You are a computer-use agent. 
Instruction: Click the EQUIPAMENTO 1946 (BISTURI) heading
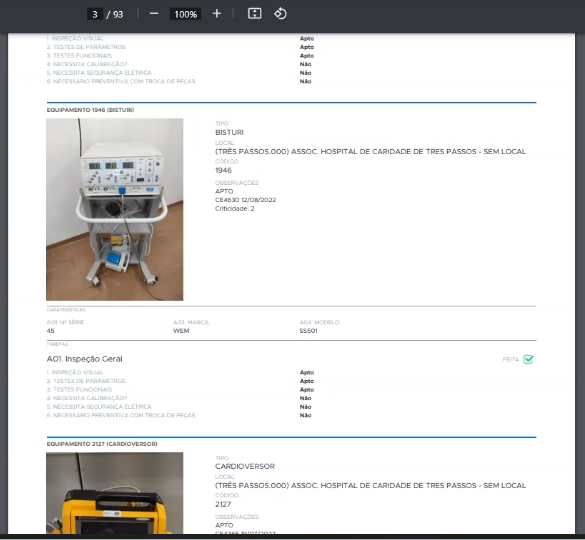click(x=90, y=110)
